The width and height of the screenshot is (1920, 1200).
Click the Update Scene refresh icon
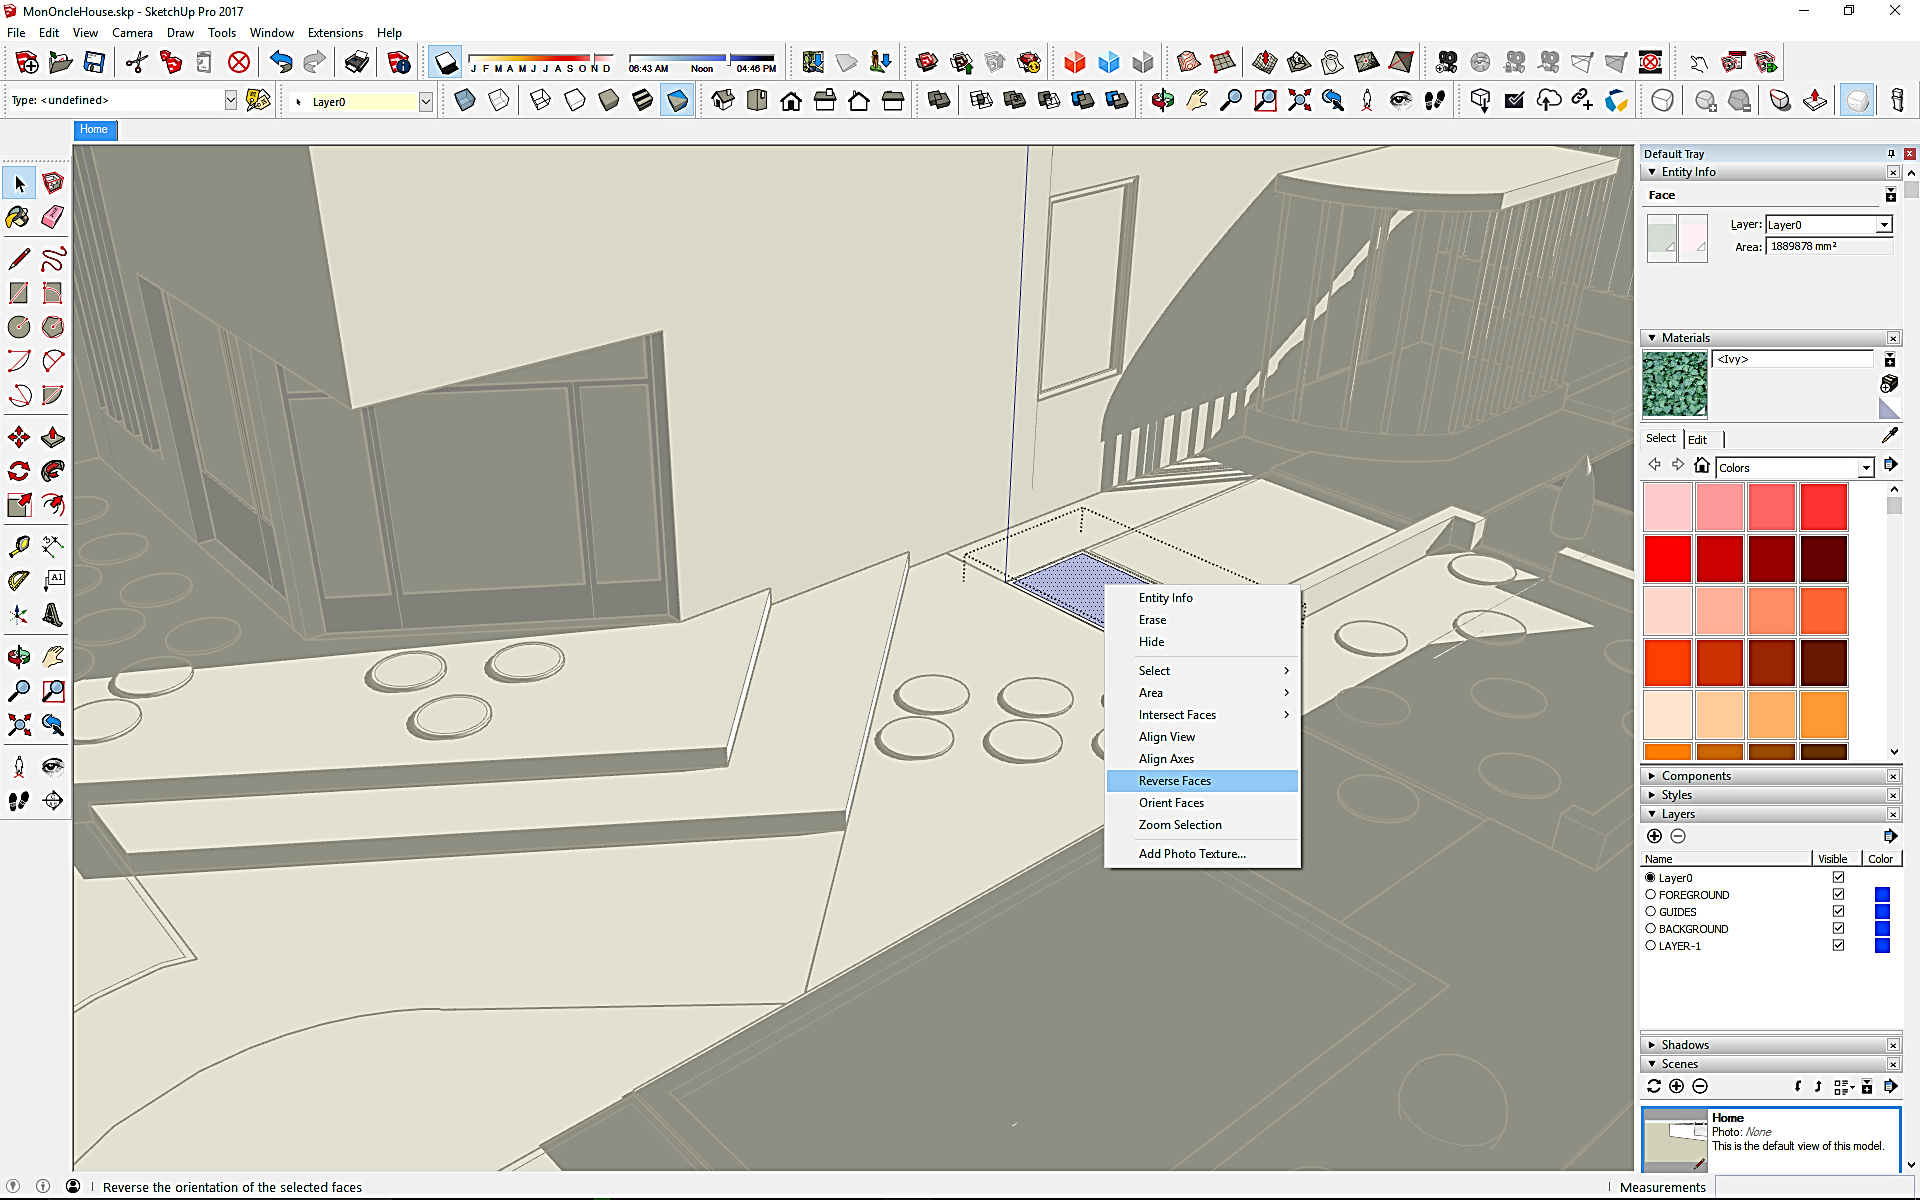[1654, 1086]
